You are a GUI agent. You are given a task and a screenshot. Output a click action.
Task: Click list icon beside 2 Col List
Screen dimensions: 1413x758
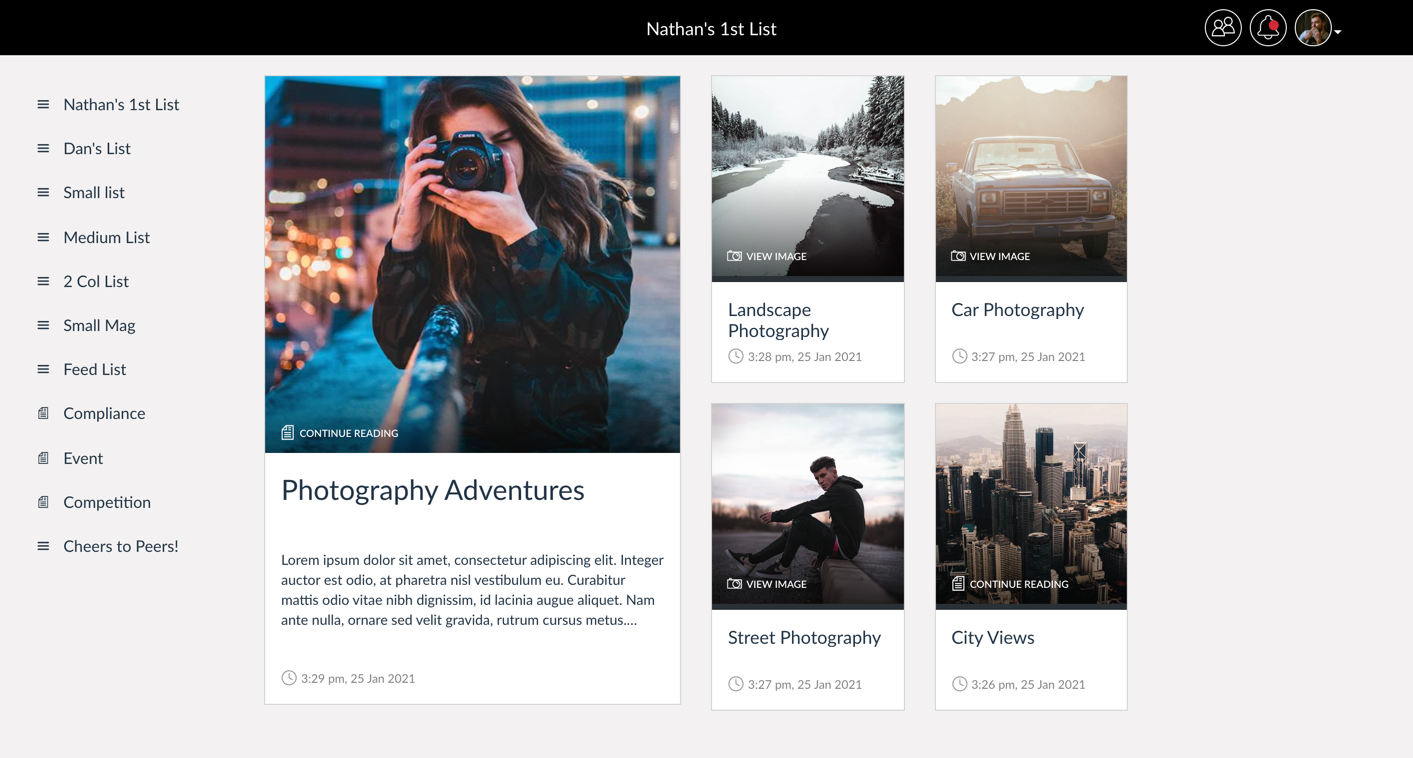point(43,281)
